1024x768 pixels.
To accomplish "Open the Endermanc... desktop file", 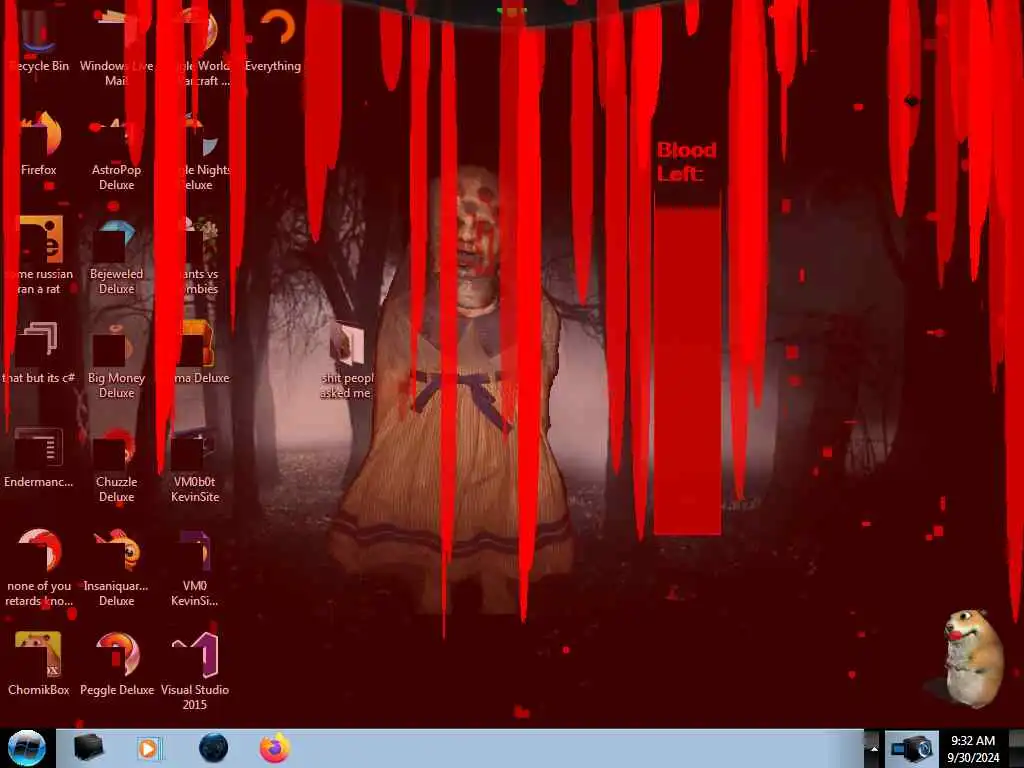I will point(39,457).
